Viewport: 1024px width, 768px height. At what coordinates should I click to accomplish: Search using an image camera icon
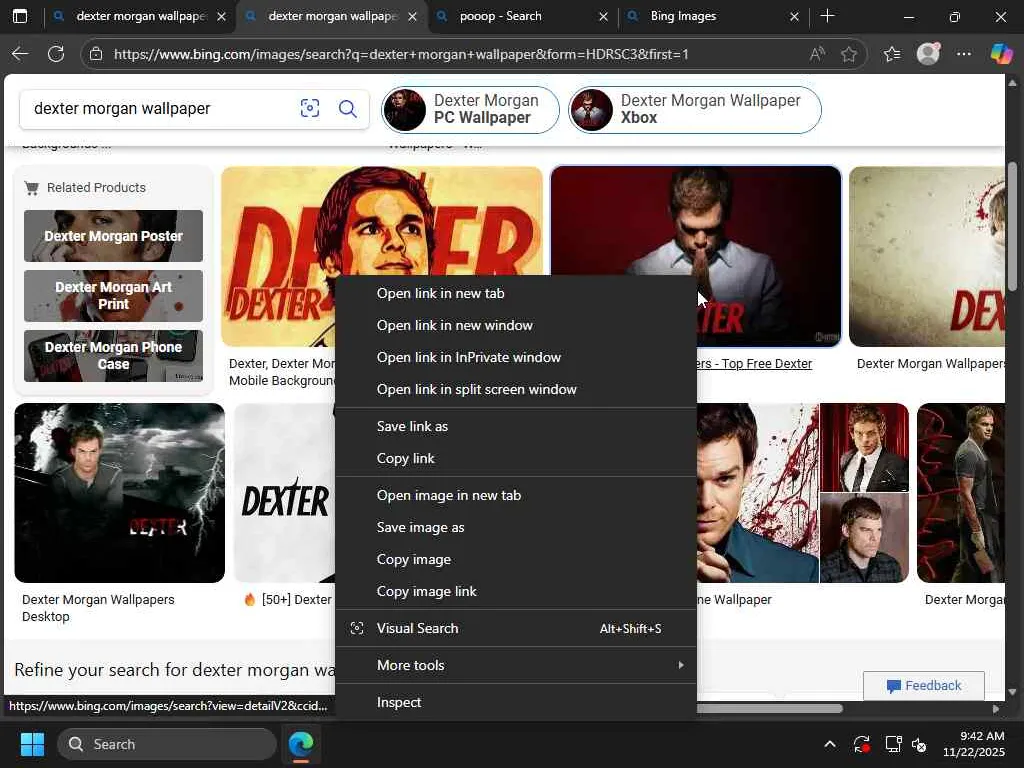pos(310,108)
